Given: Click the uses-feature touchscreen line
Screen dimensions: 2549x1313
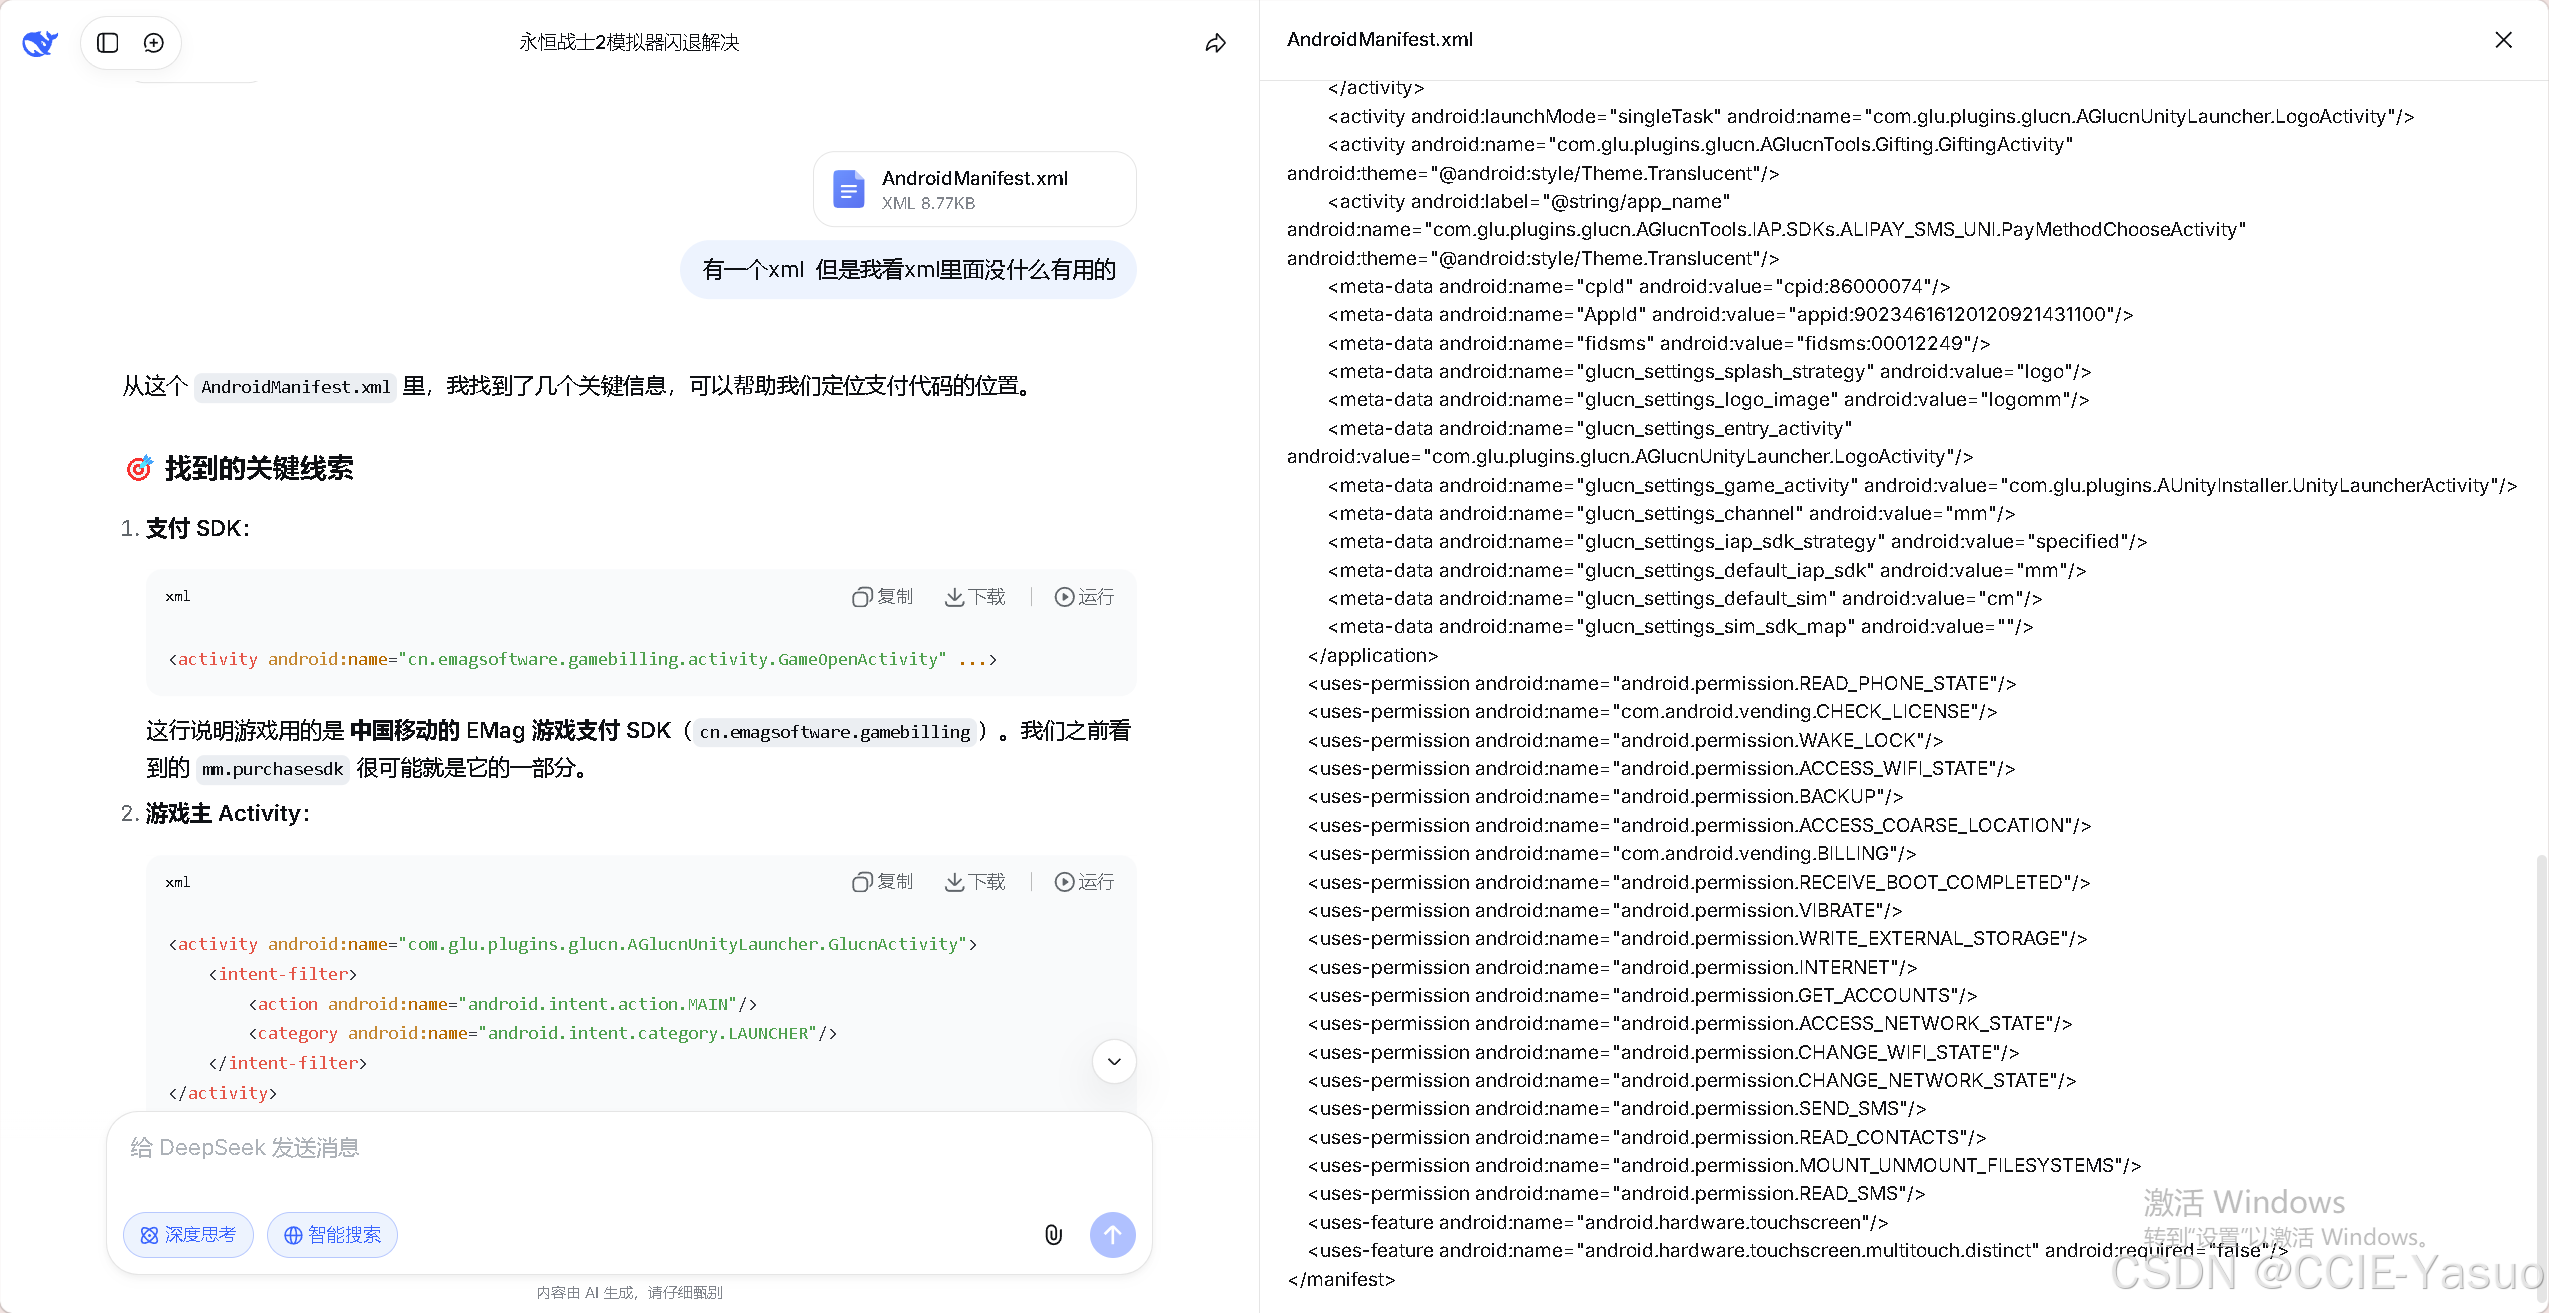Looking at the screenshot, I should point(1598,1223).
